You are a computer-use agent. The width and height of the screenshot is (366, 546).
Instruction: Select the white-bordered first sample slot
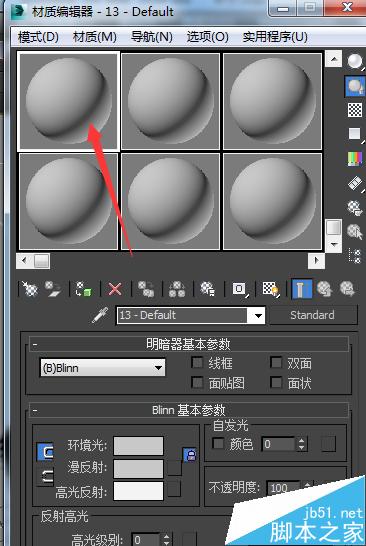[x=68, y=101]
